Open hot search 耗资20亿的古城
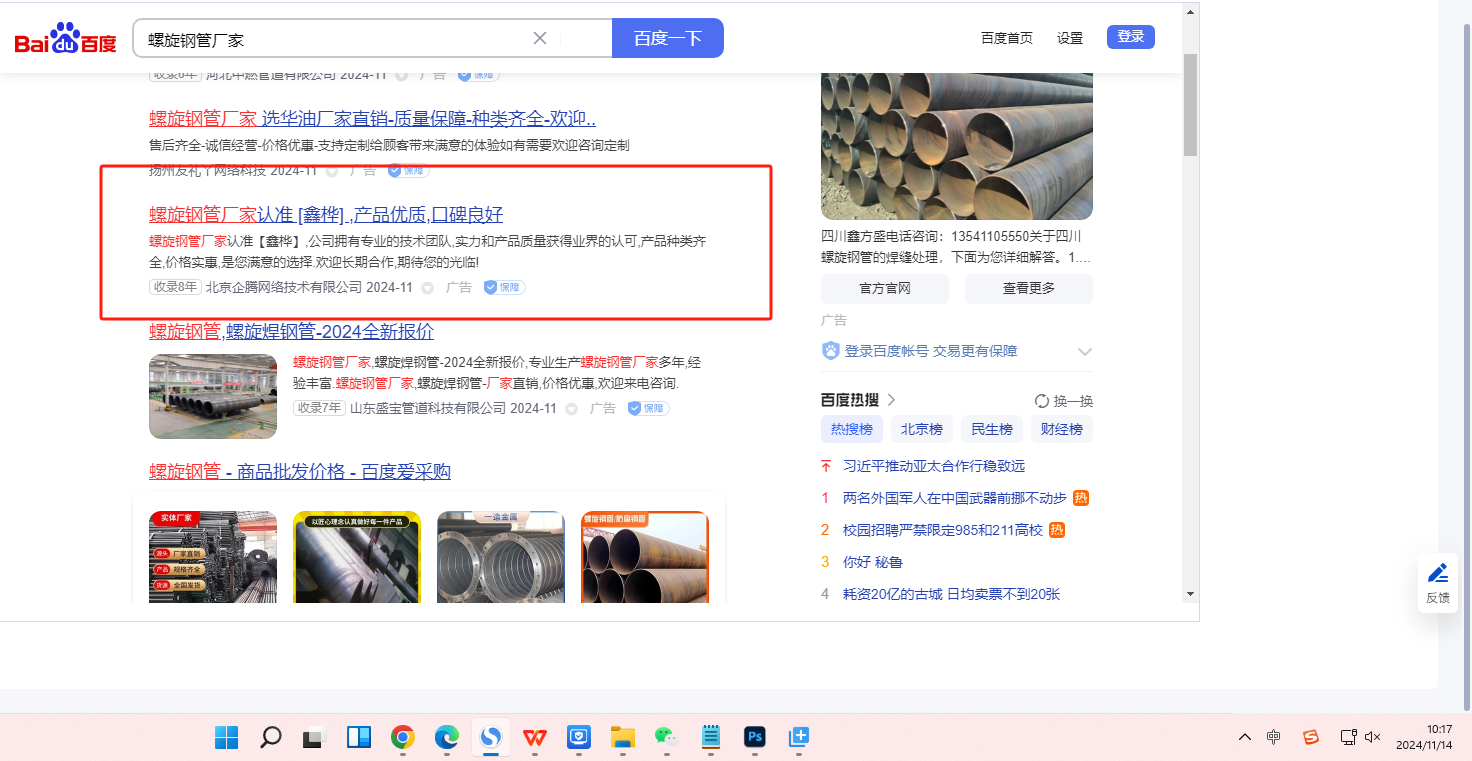This screenshot has width=1472, height=761. coord(951,594)
